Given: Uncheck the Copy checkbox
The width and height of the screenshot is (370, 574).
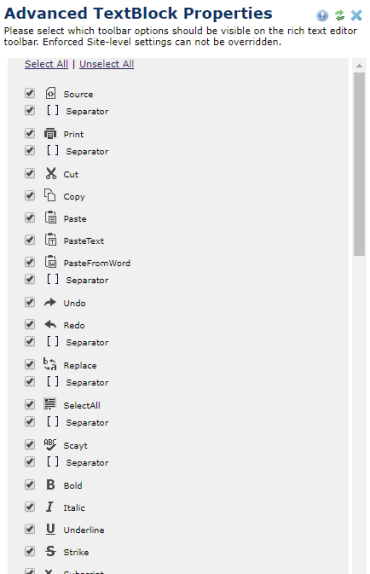Looking at the screenshot, I should [30, 195].
